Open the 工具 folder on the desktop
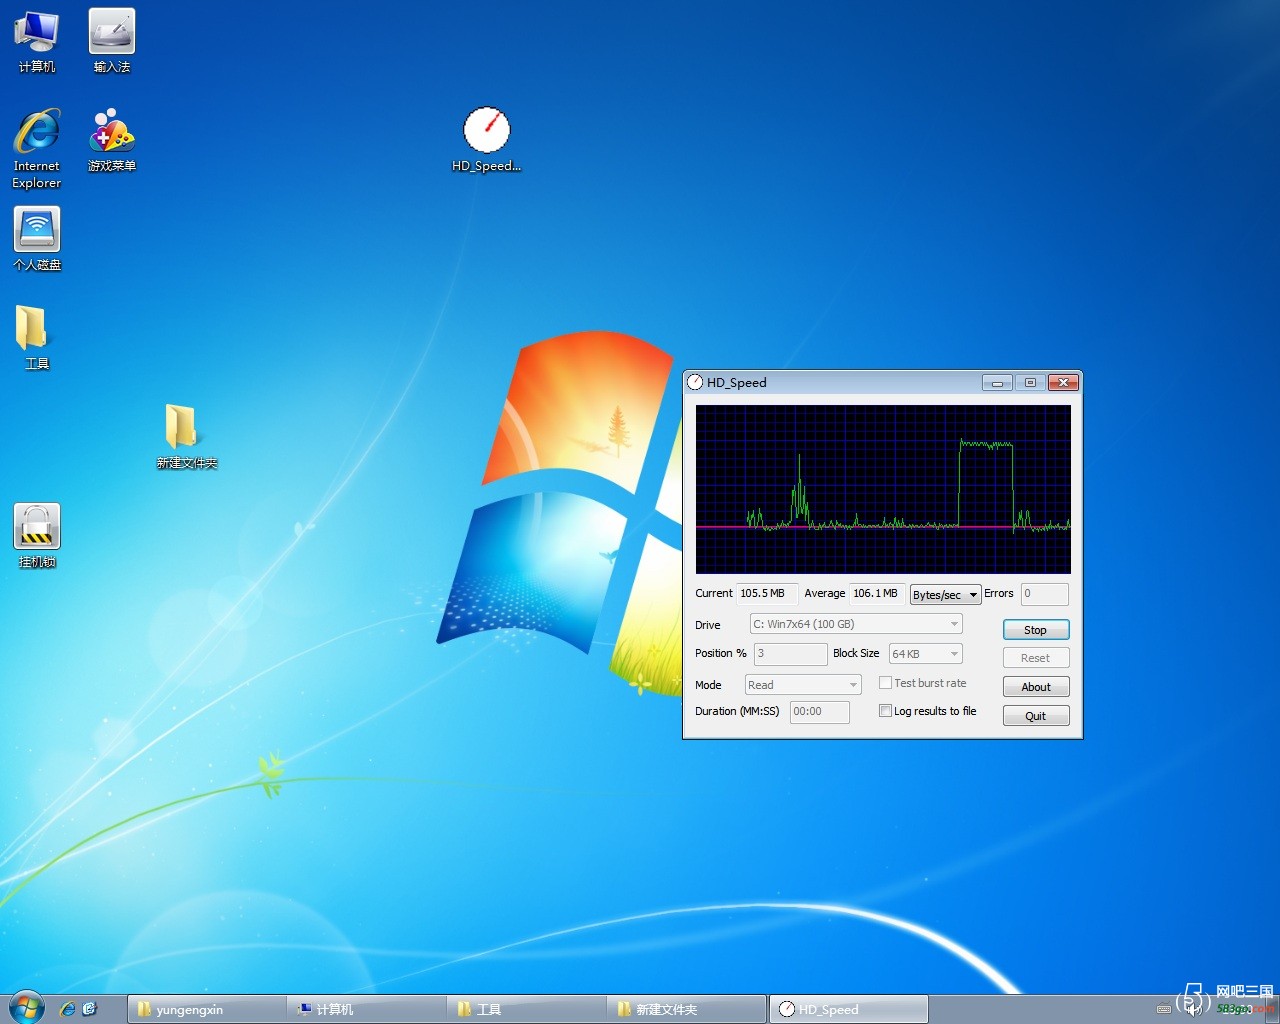This screenshot has width=1280, height=1024. 37,337
